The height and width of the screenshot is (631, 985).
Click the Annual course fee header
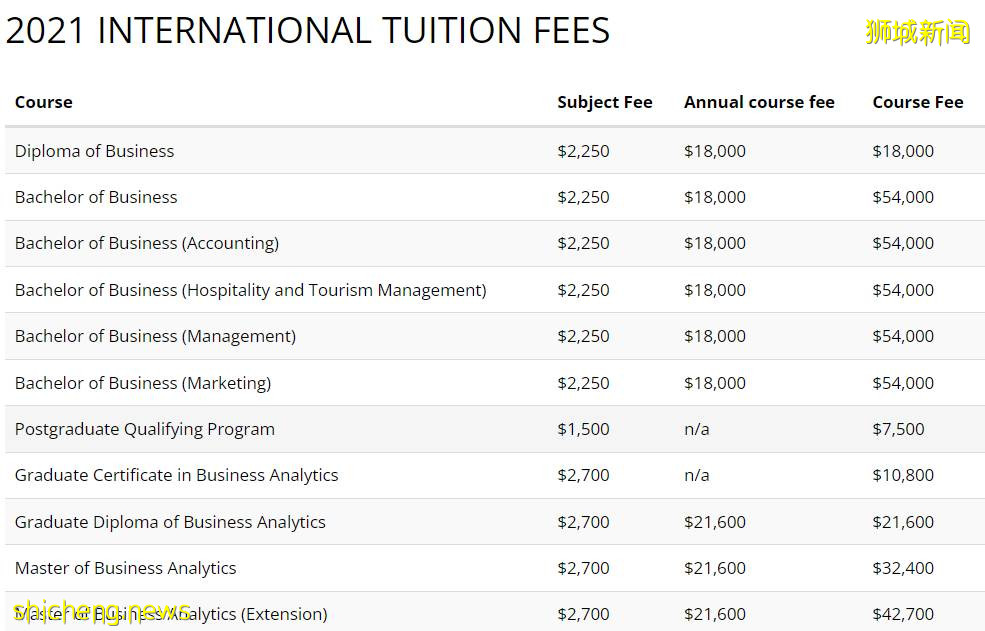point(758,102)
